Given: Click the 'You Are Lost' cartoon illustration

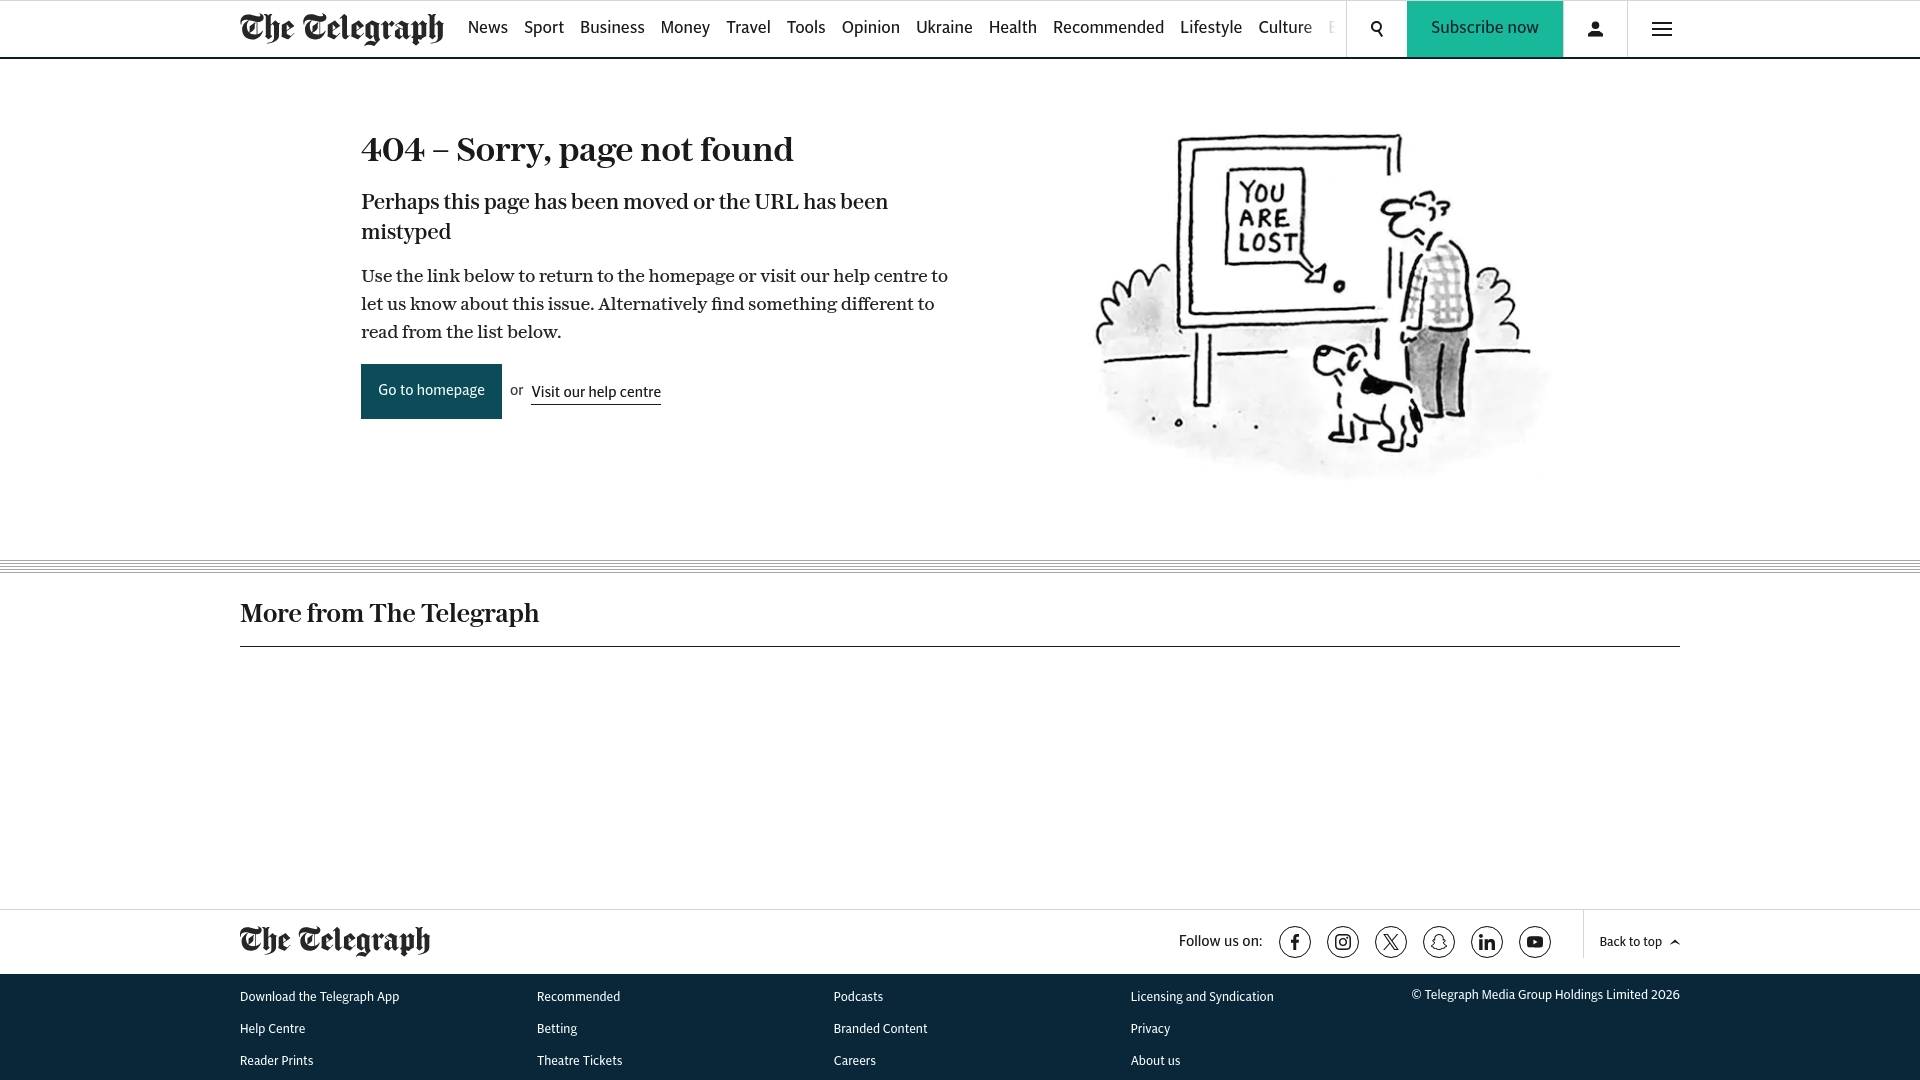Looking at the screenshot, I should [1322, 305].
